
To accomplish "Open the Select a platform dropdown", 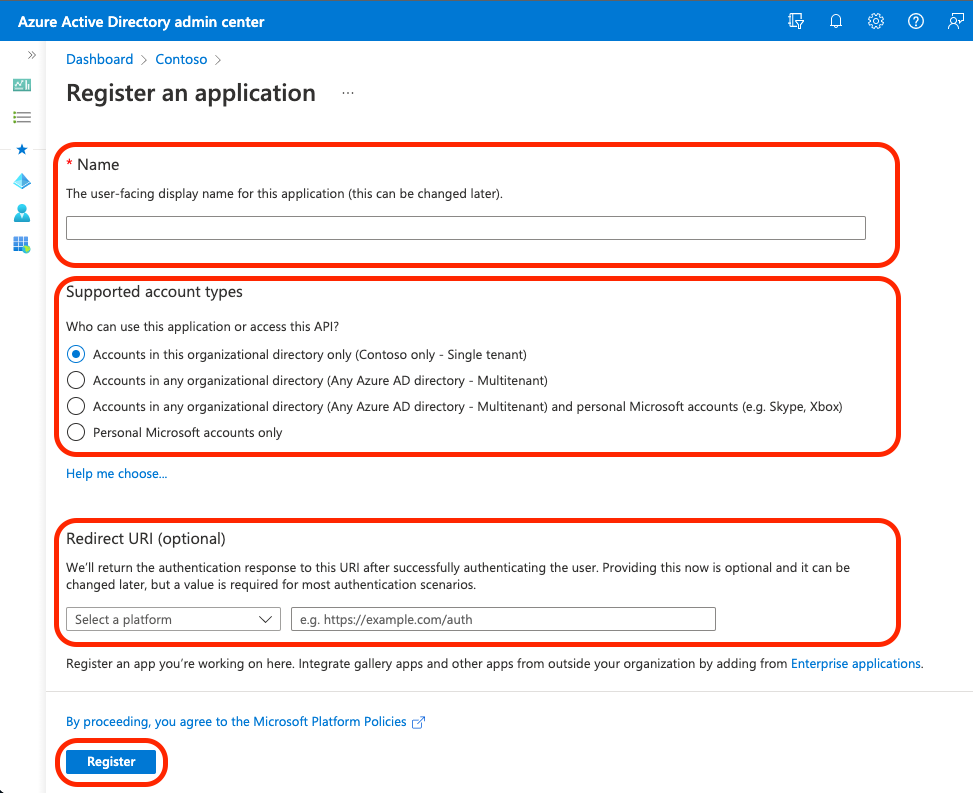I will 172,619.
